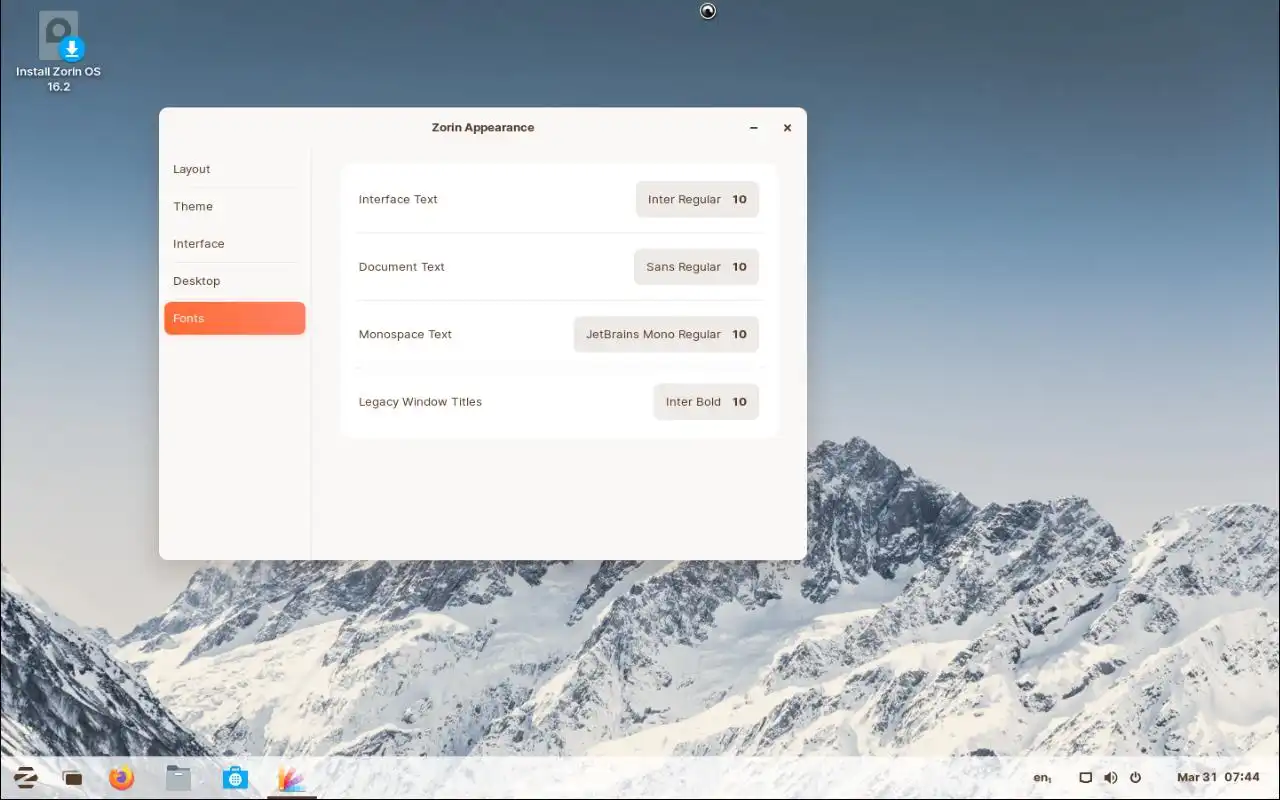This screenshot has width=1280, height=800.
Task: Focus Zorin Appearance app in taskbar
Action: 291,778
